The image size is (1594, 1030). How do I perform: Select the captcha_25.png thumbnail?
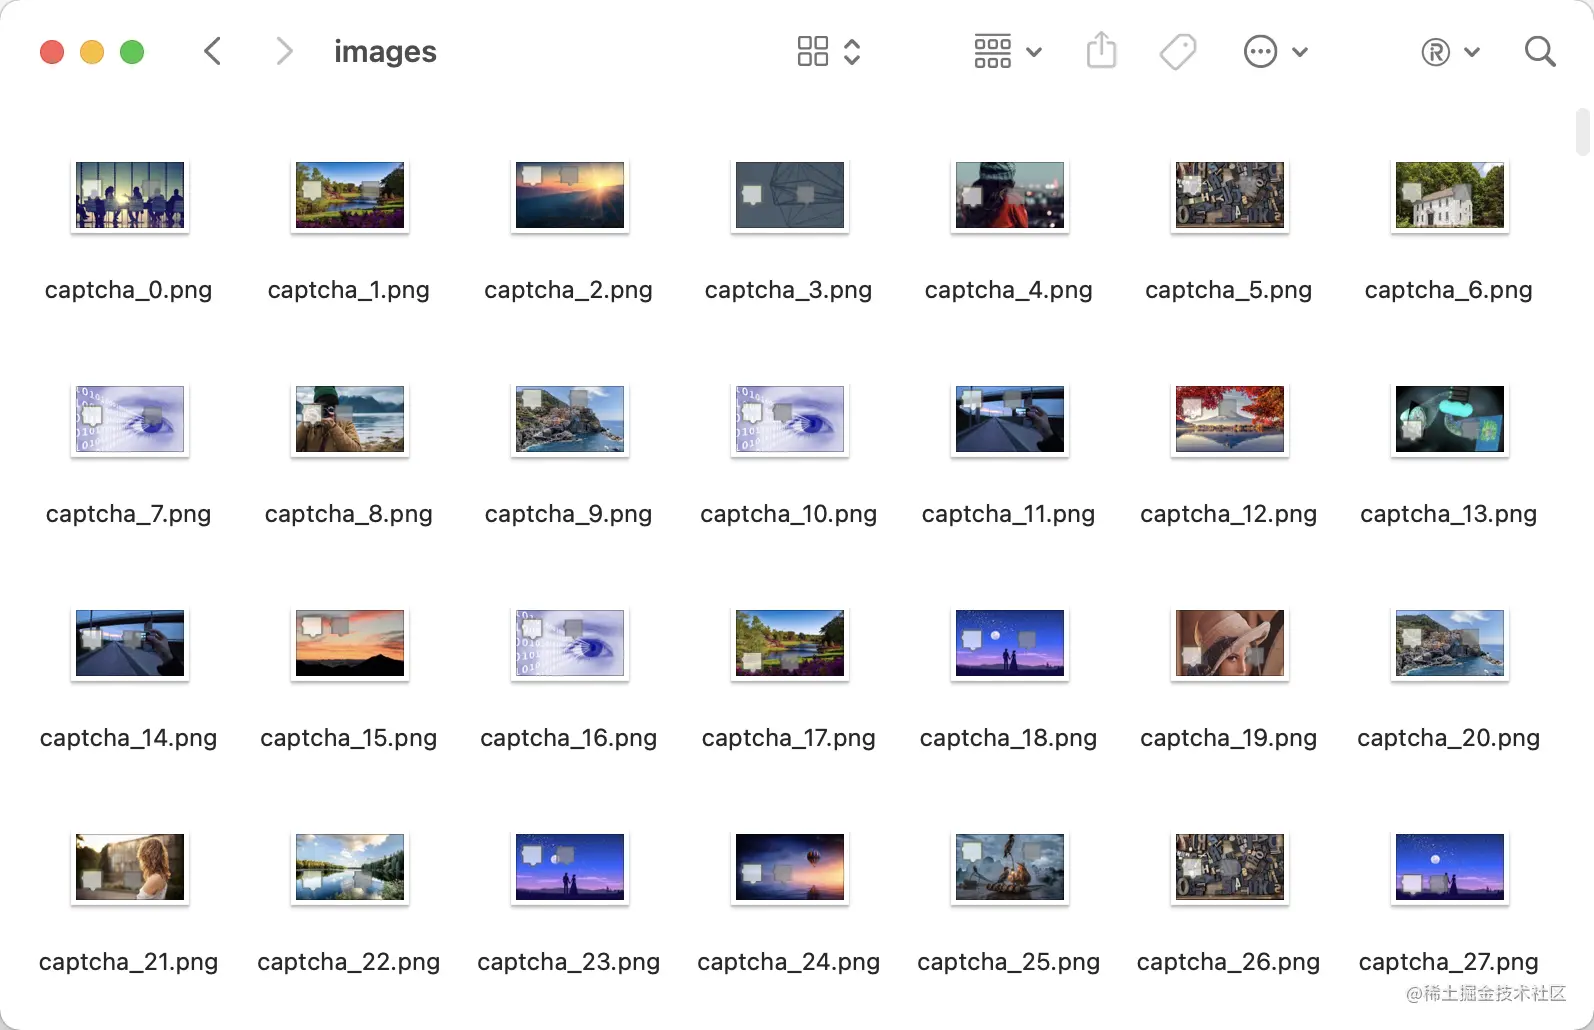[x=1010, y=867]
